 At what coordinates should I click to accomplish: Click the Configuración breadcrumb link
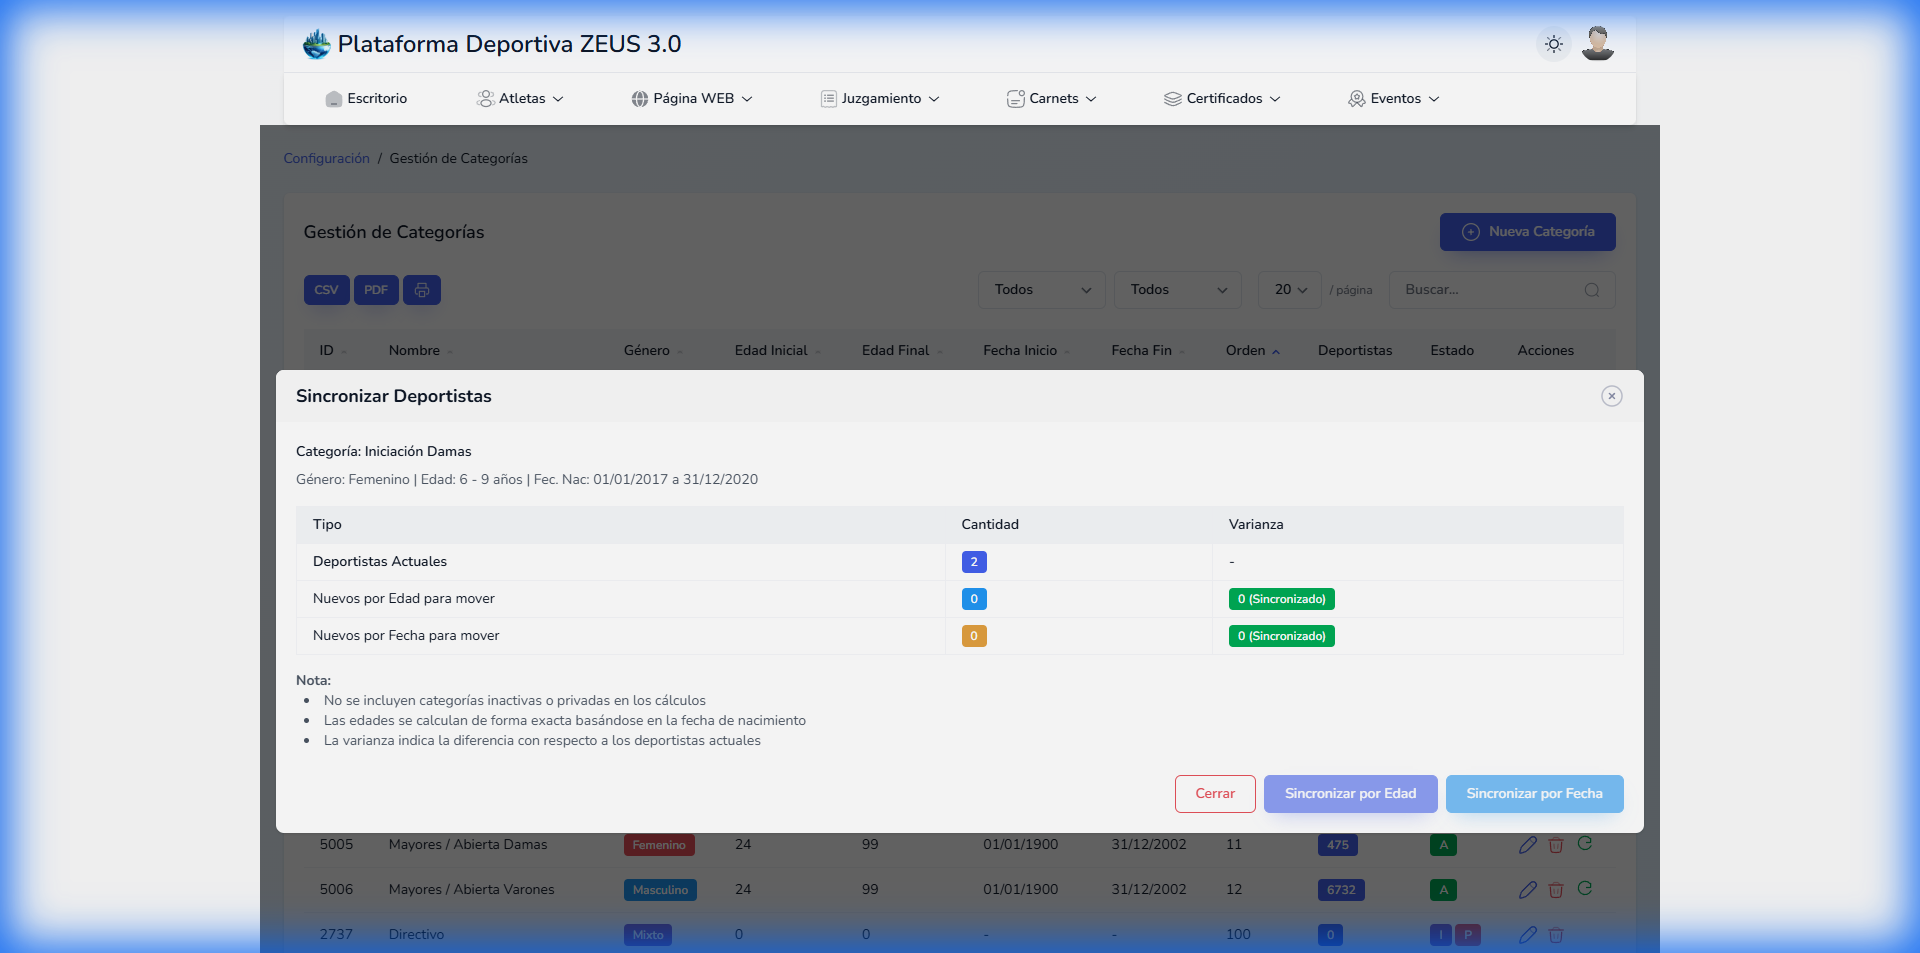tap(326, 159)
